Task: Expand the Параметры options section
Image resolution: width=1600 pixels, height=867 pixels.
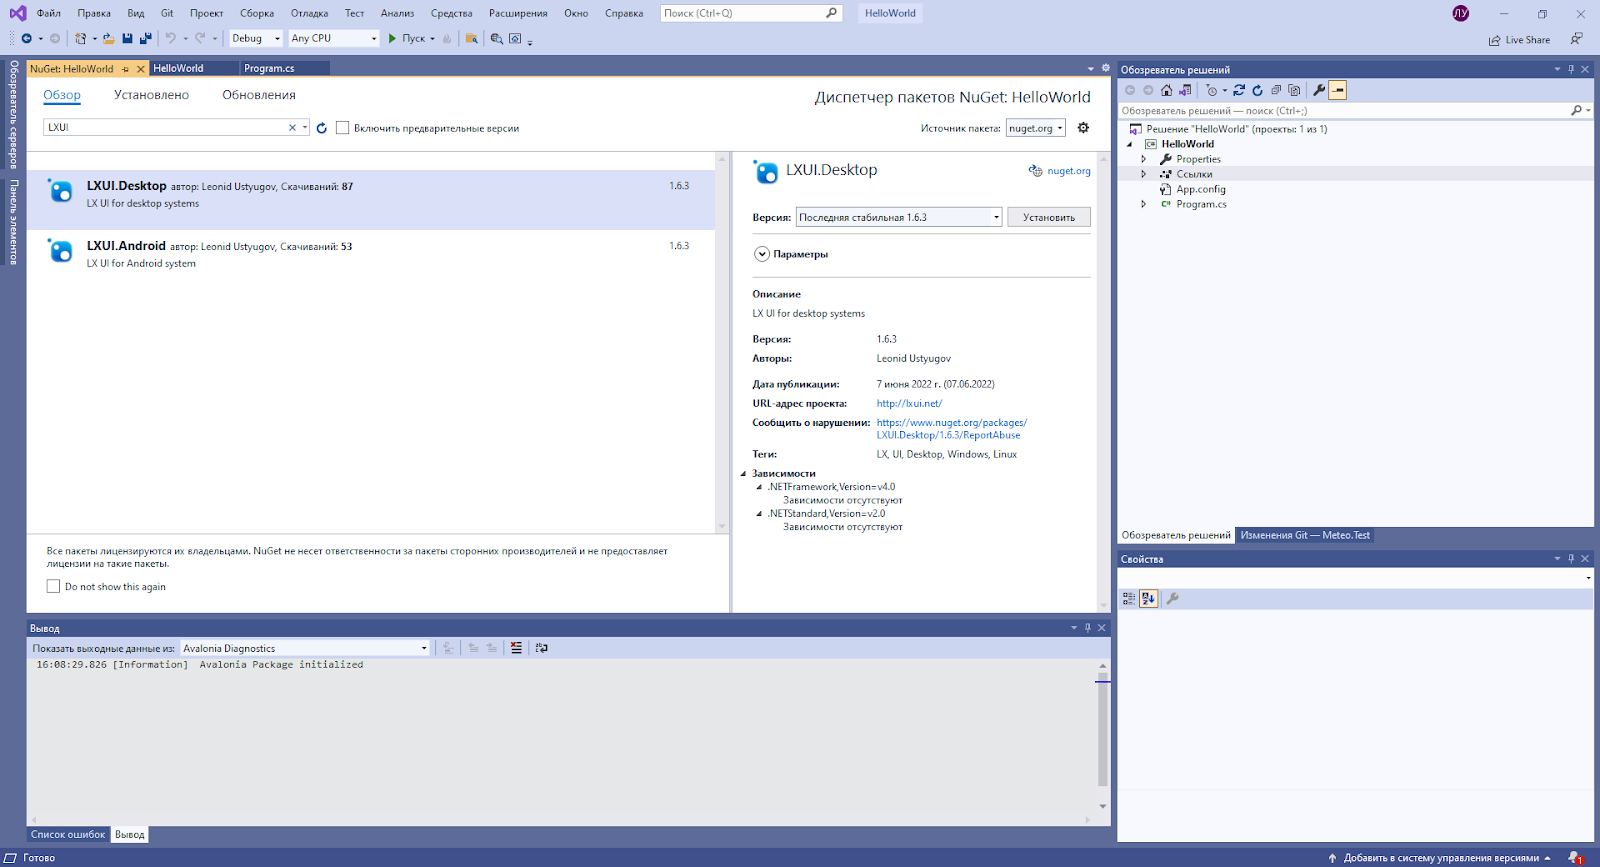Action: pyautogui.click(x=762, y=254)
